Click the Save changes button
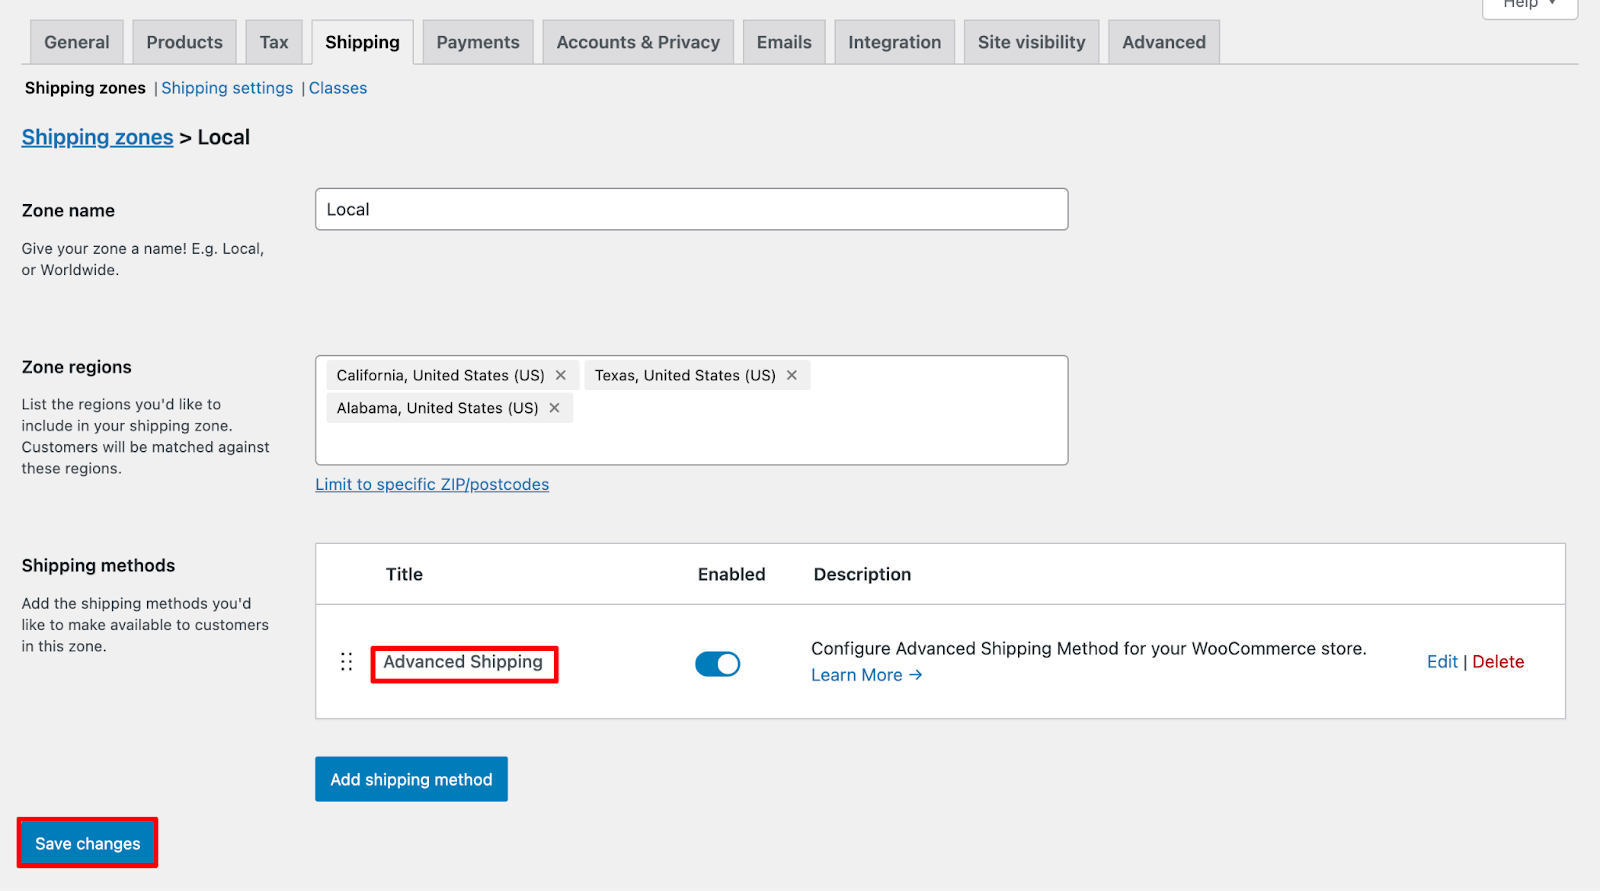The width and height of the screenshot is (1600, 891). (88, 843)
